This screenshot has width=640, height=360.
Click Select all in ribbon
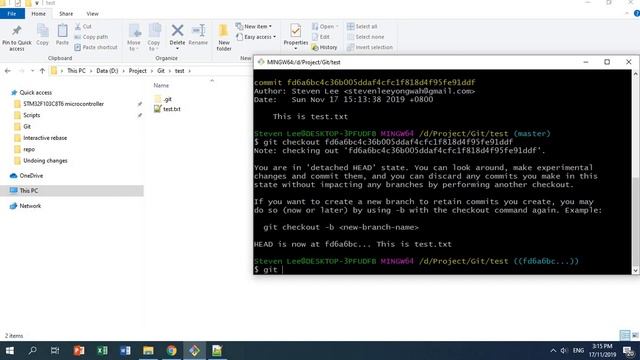362,27
